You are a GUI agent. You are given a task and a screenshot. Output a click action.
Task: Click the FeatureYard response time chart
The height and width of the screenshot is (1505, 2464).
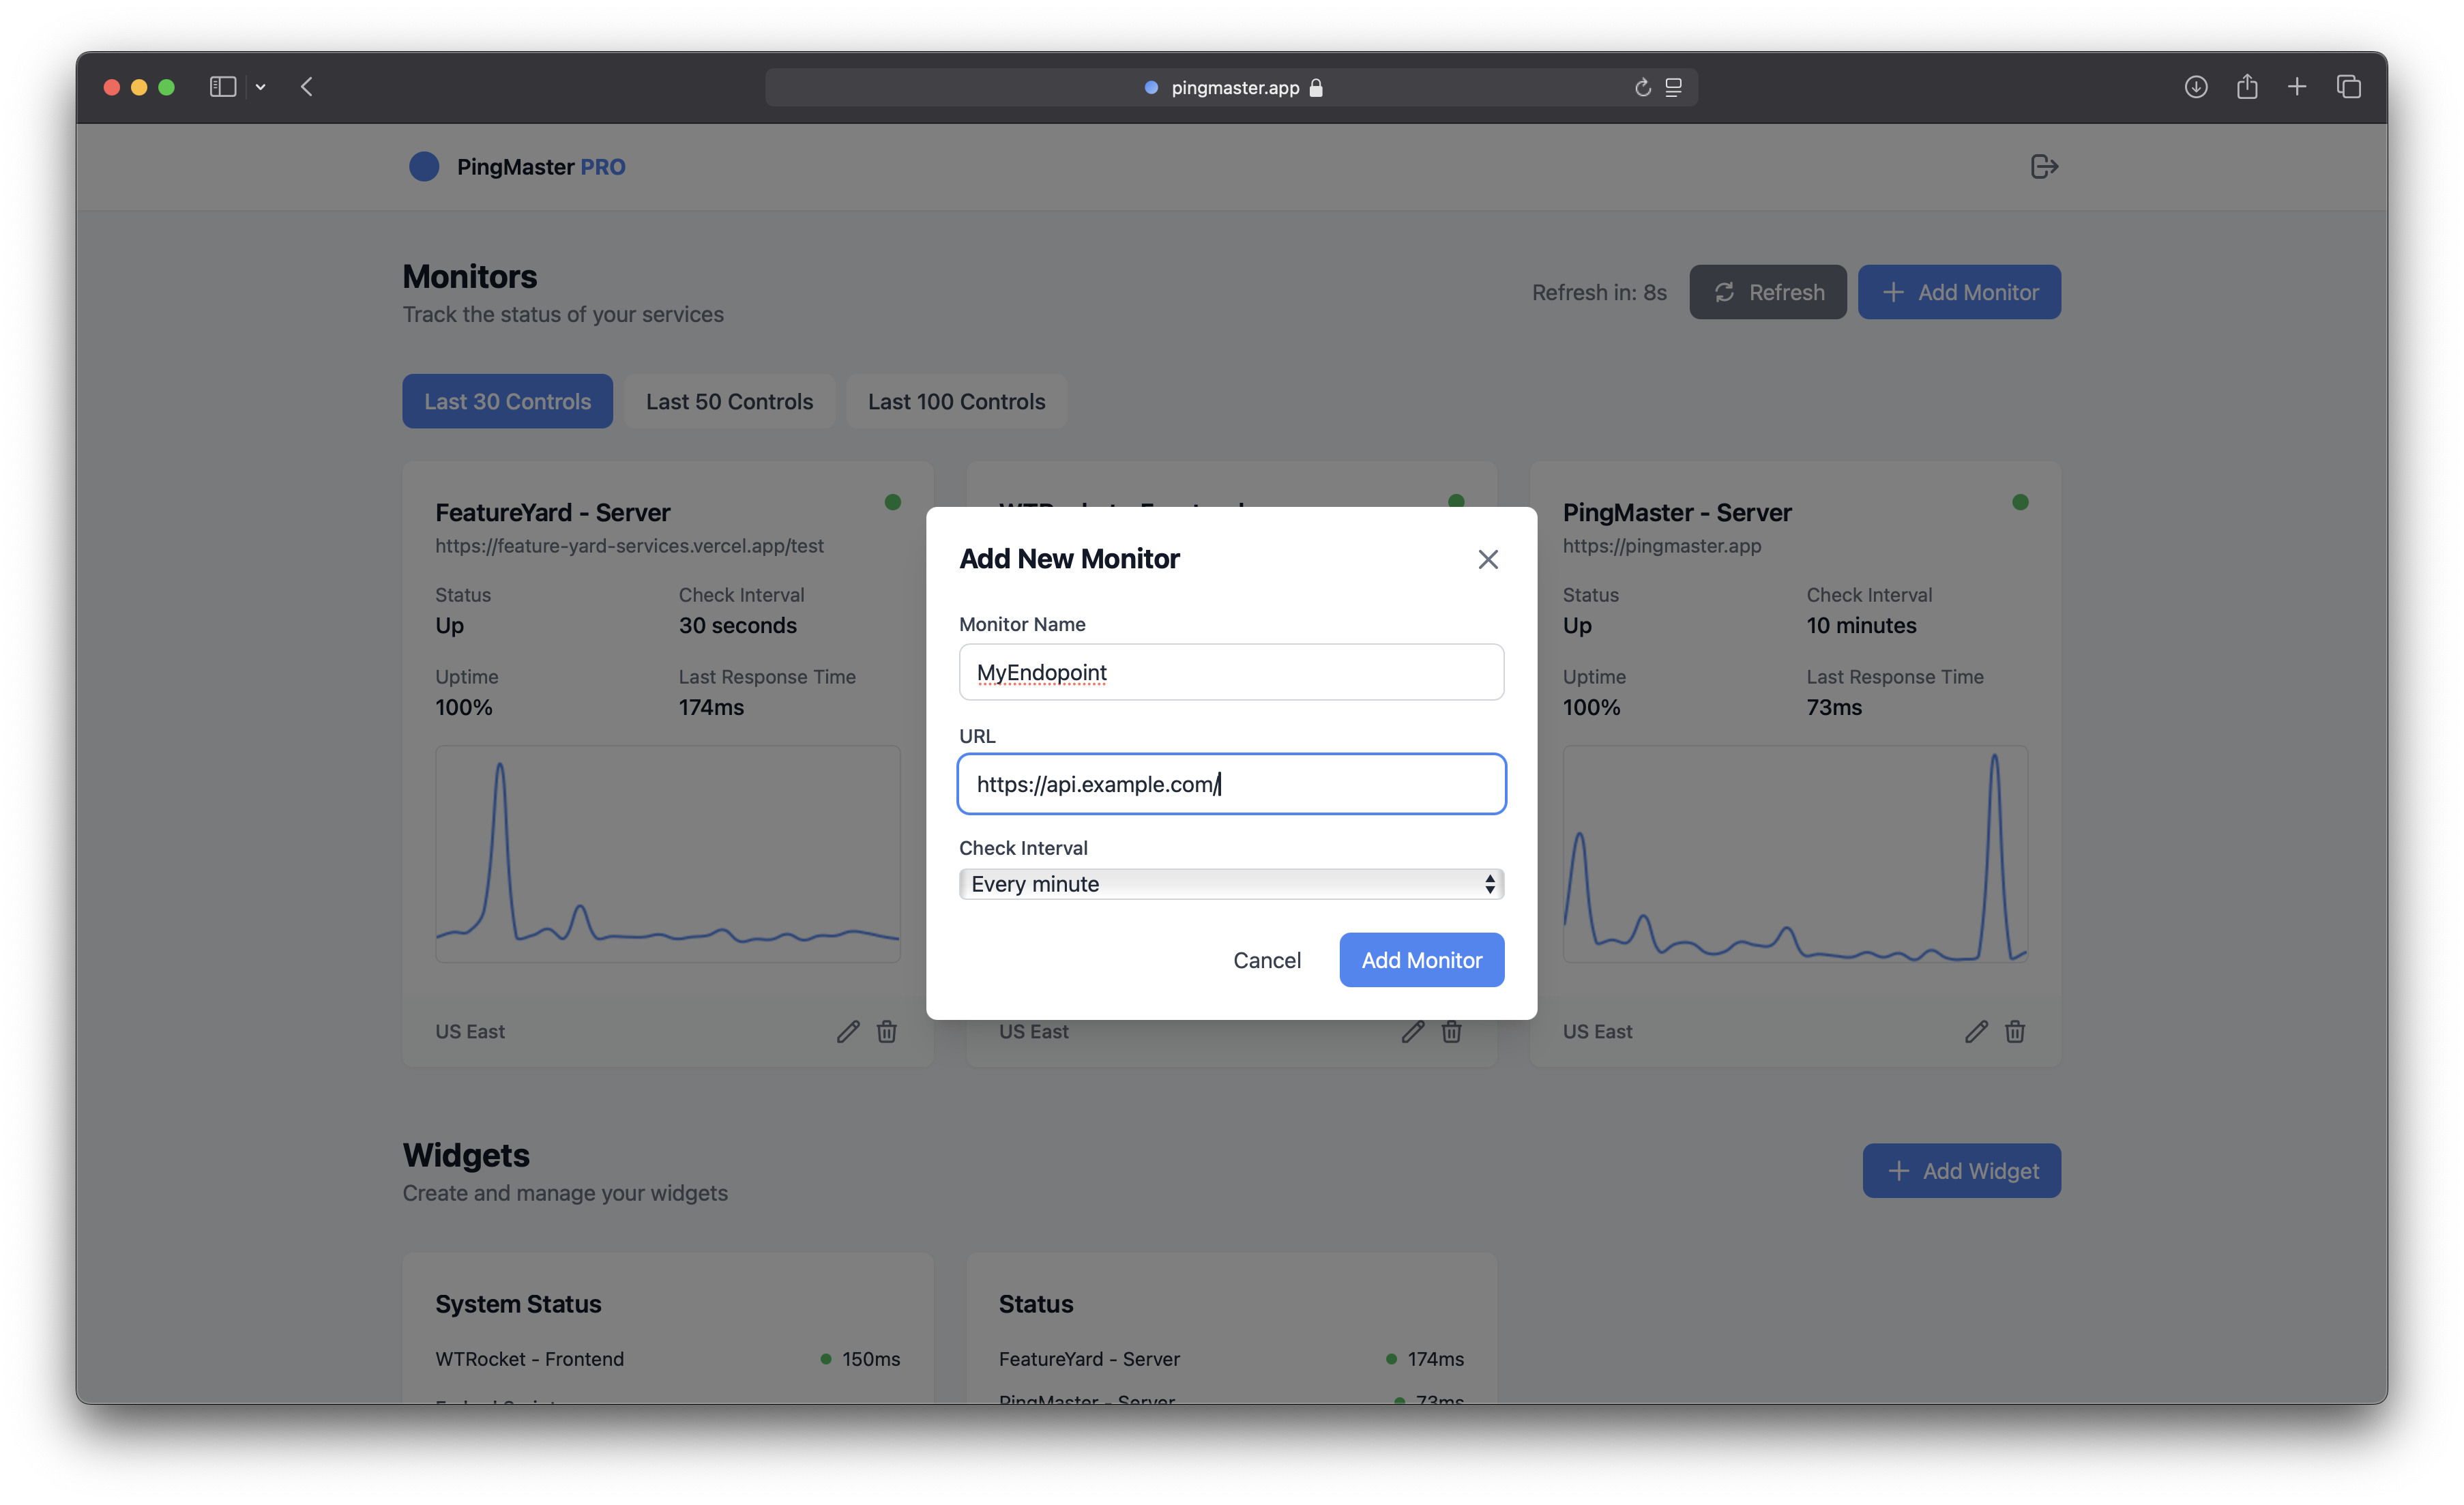pos(668,854)
